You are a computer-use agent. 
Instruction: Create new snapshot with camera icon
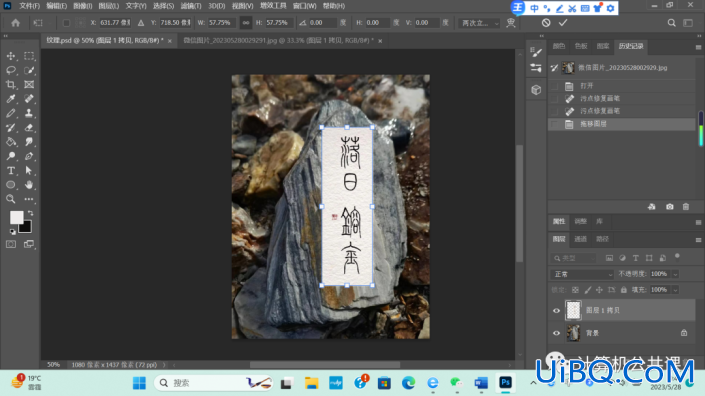[669, 207]
